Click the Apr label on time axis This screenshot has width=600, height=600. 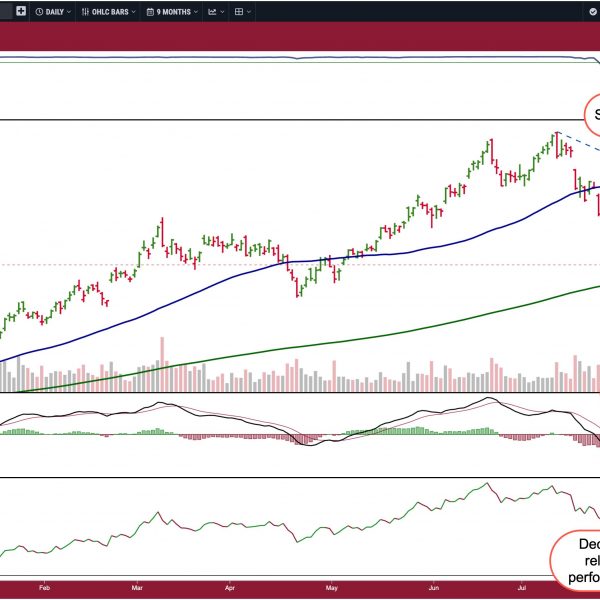pyautogui.click(x=230, y=587)
